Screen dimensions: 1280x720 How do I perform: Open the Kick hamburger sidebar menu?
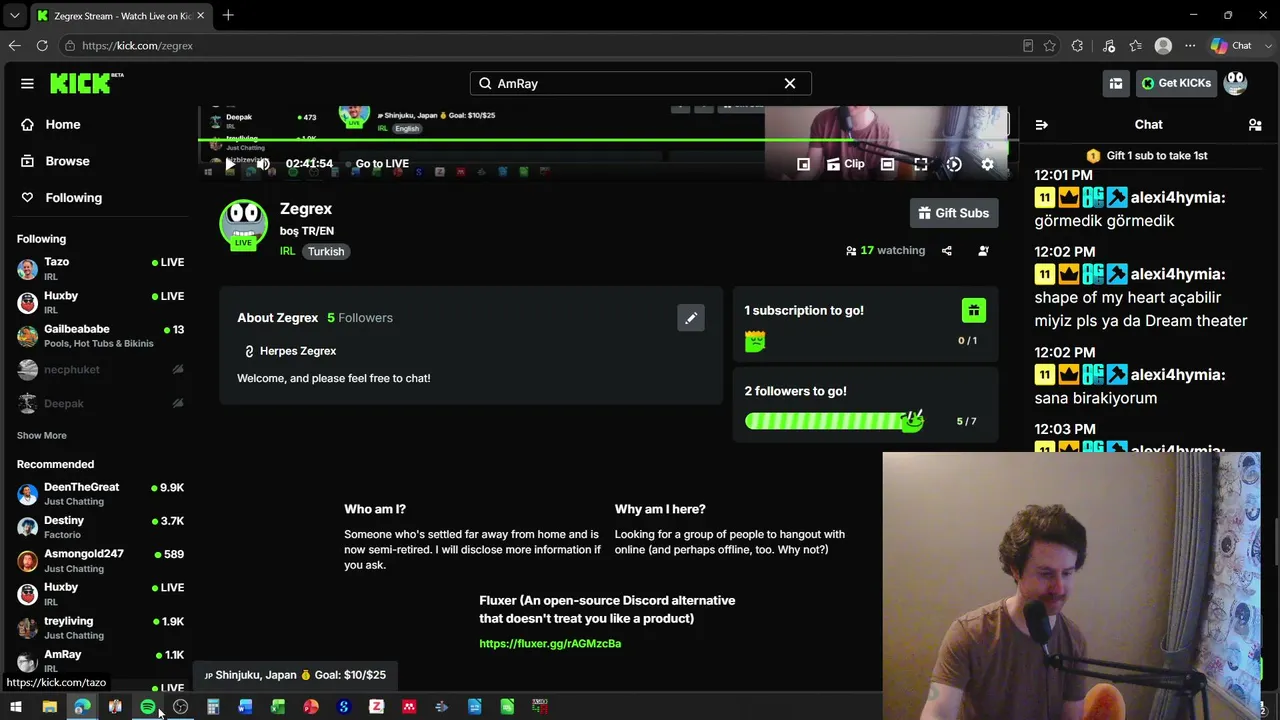27,83
